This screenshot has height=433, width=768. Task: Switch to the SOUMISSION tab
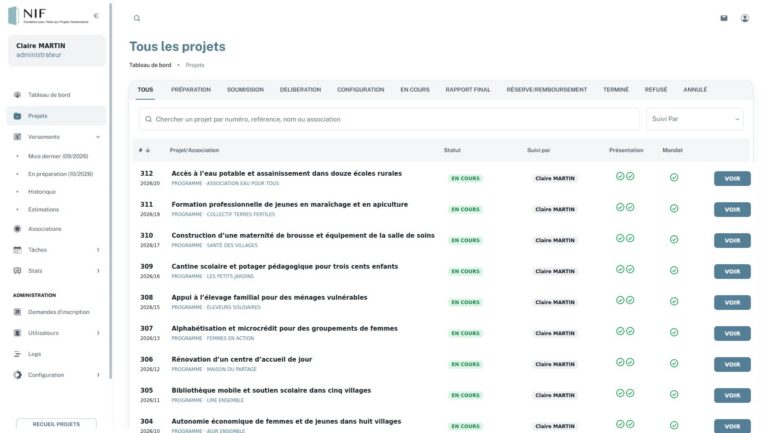pos(245,90)
